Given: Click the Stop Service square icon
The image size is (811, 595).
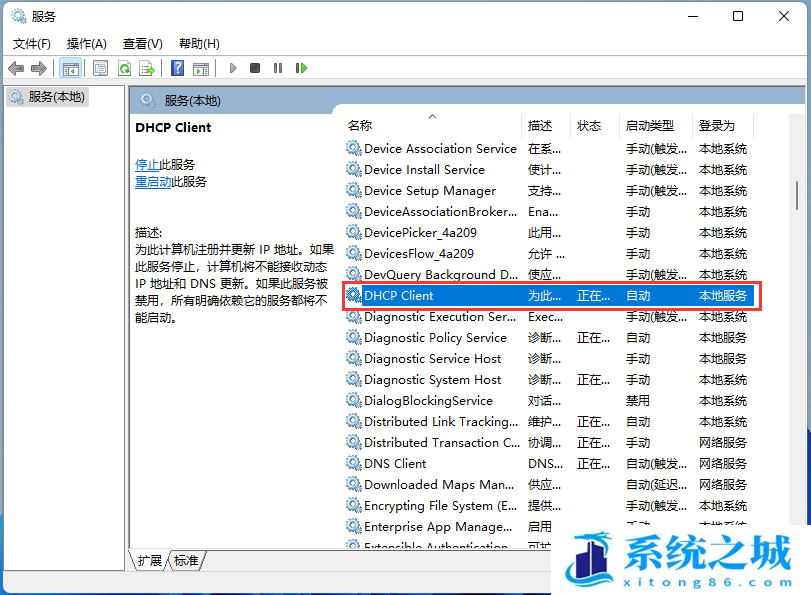Looking at the screenshot, I should click(254, 68).
